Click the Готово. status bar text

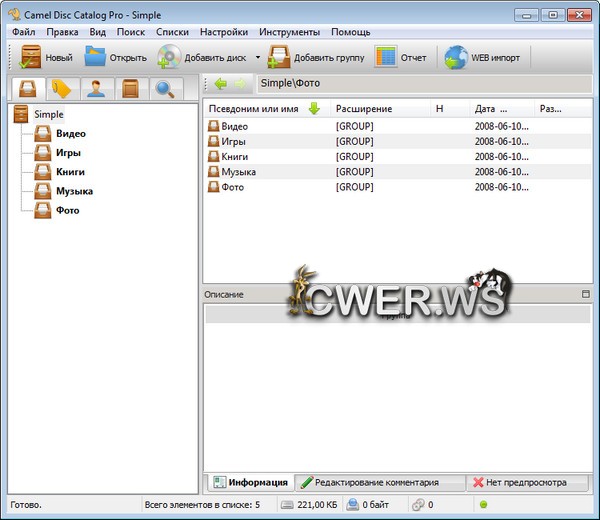pos(26,505)
